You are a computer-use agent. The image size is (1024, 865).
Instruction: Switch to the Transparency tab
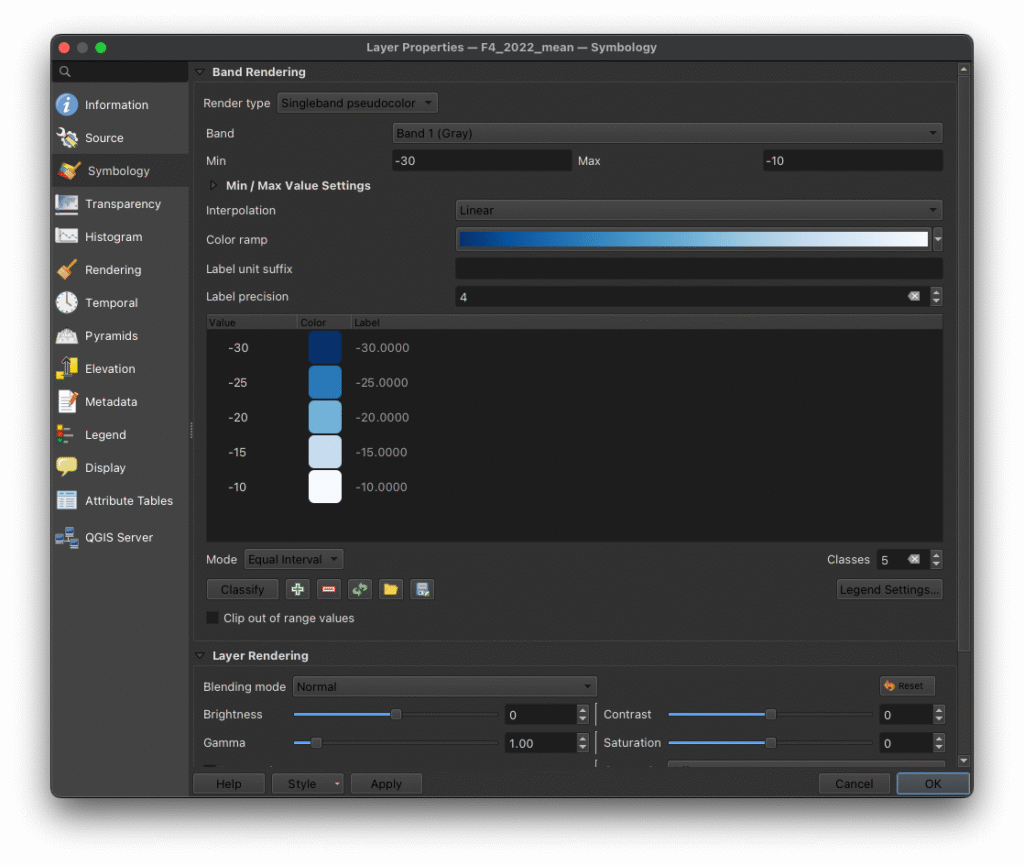click(x=122, y=204)
